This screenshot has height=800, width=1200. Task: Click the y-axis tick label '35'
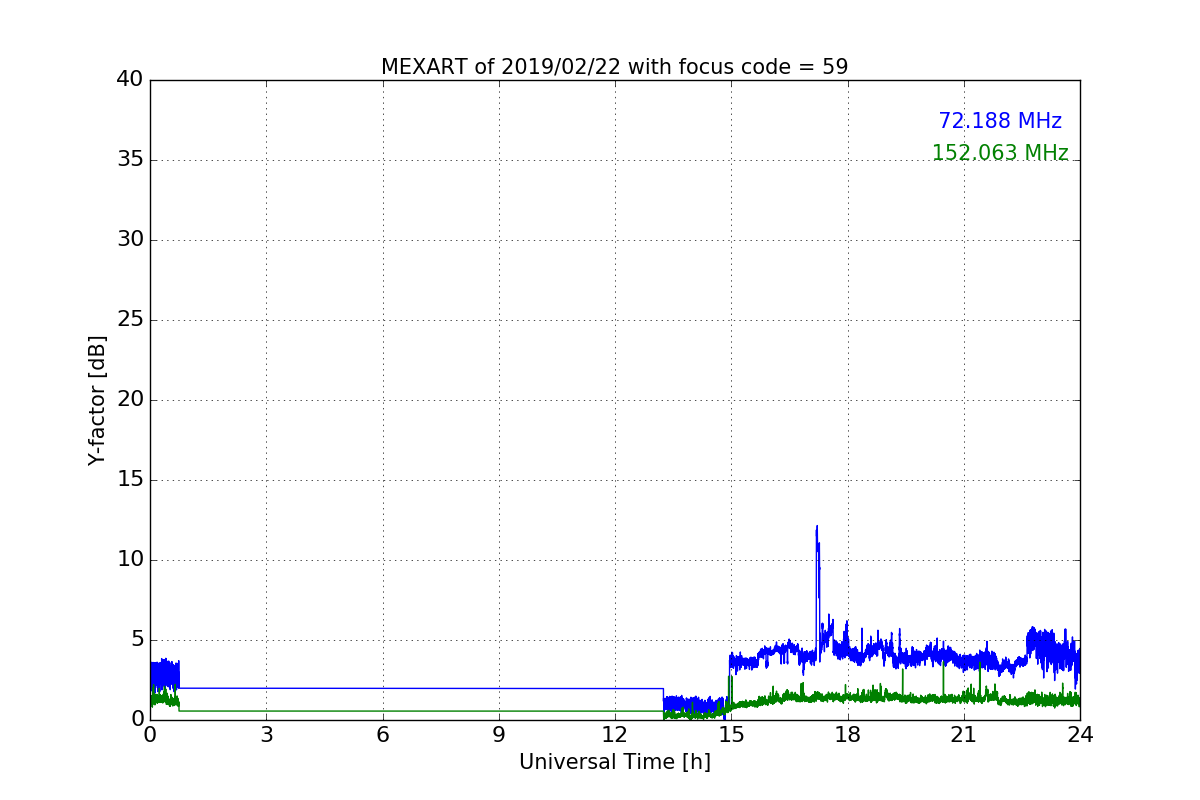(x=130, y=160)
